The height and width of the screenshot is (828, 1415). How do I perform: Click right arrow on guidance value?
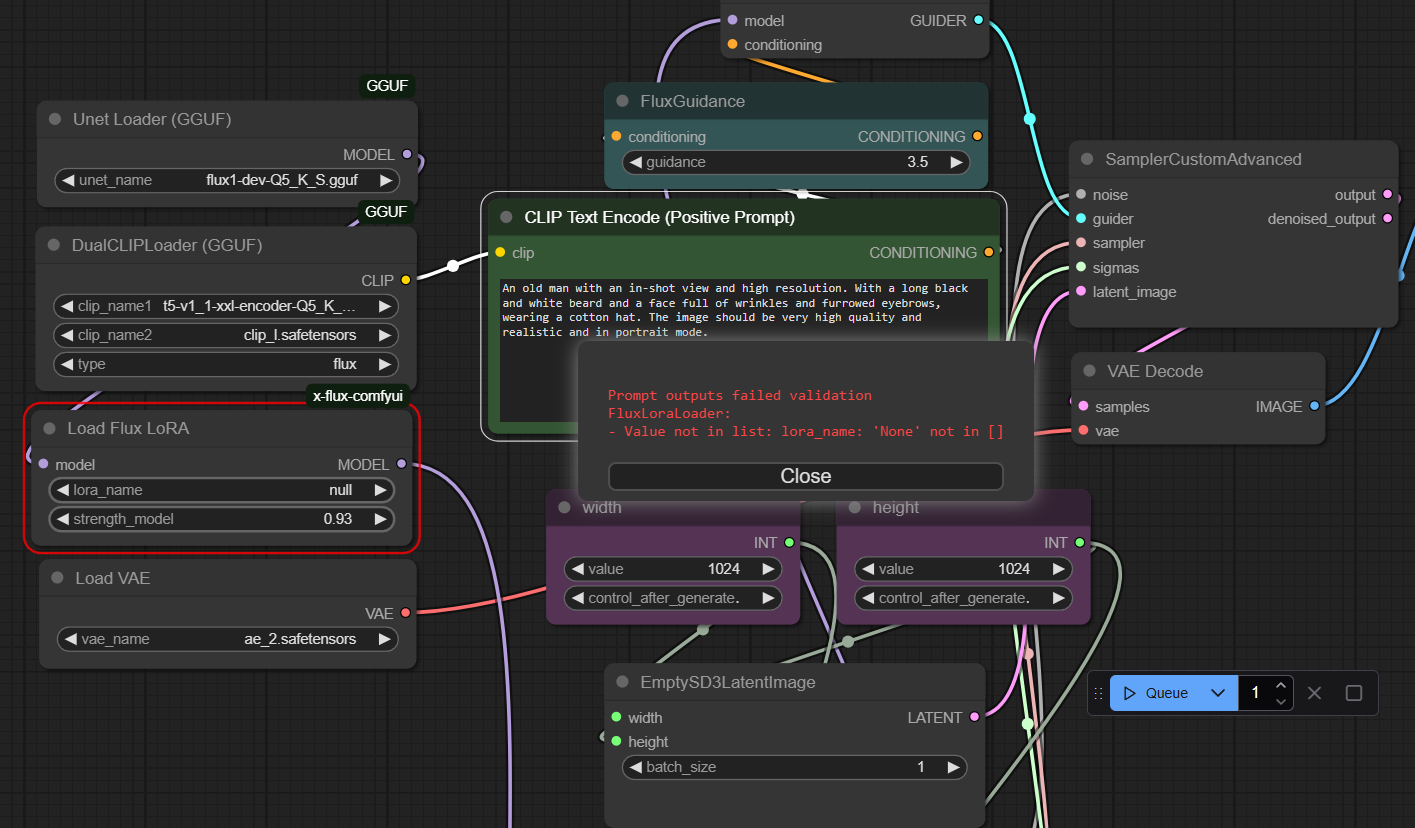click(x=955, y=162)
